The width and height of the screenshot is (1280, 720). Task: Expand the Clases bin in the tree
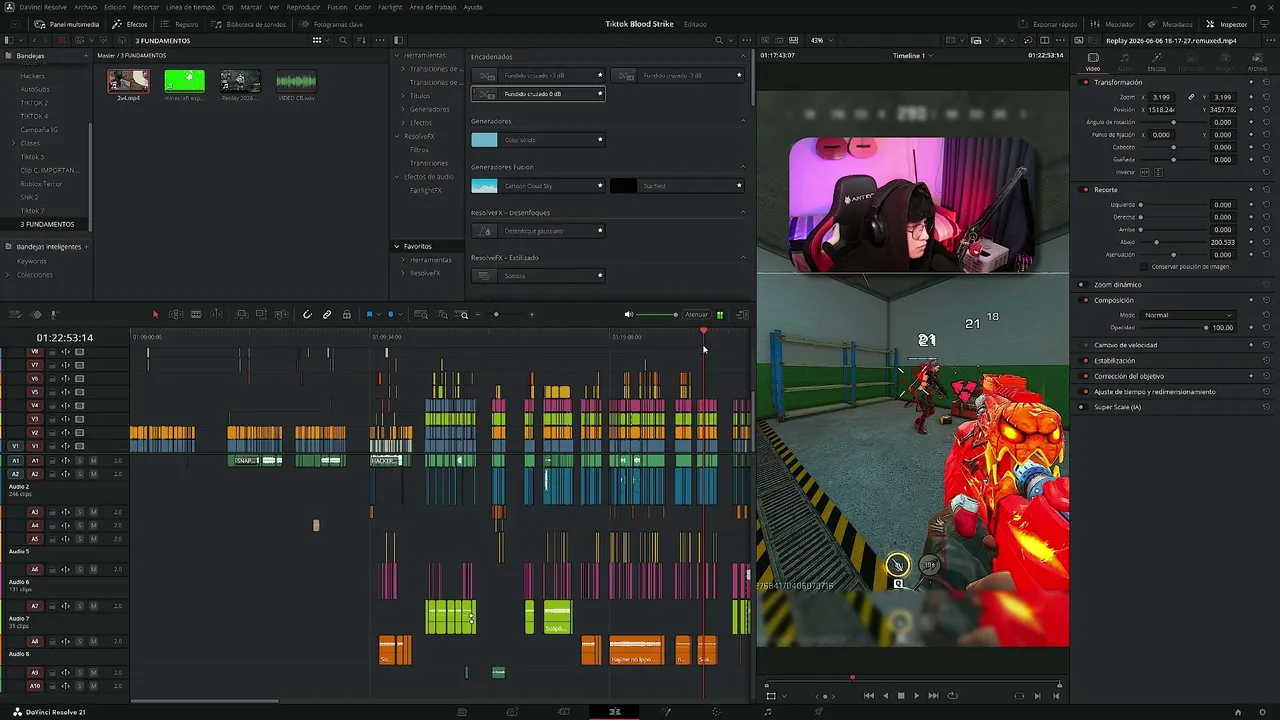click(13, 143)
